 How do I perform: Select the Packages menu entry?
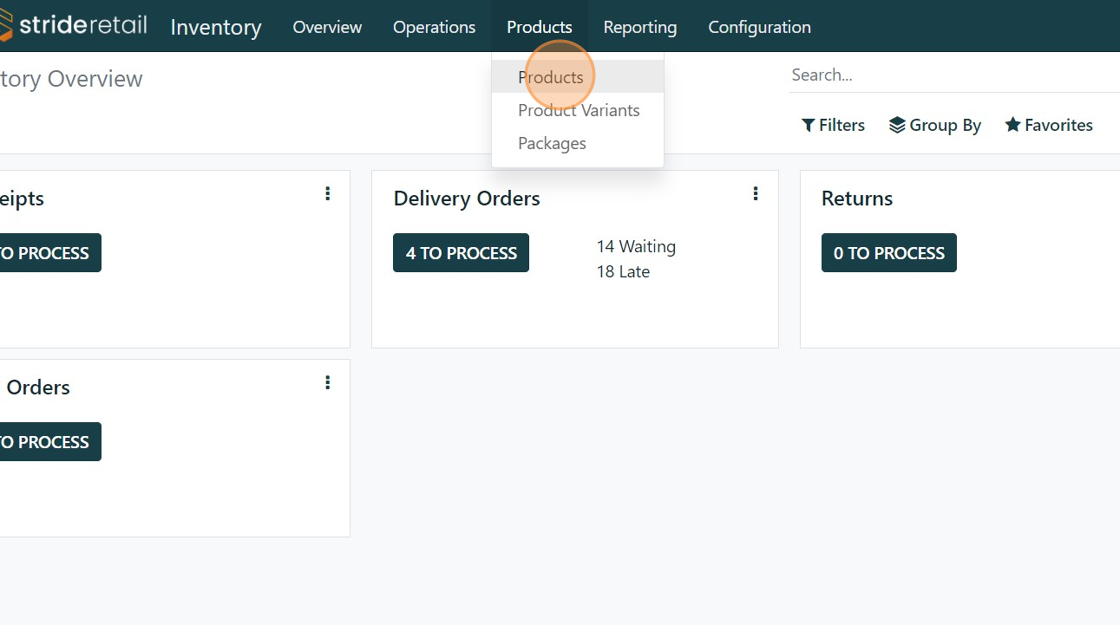tap(552, 143)
